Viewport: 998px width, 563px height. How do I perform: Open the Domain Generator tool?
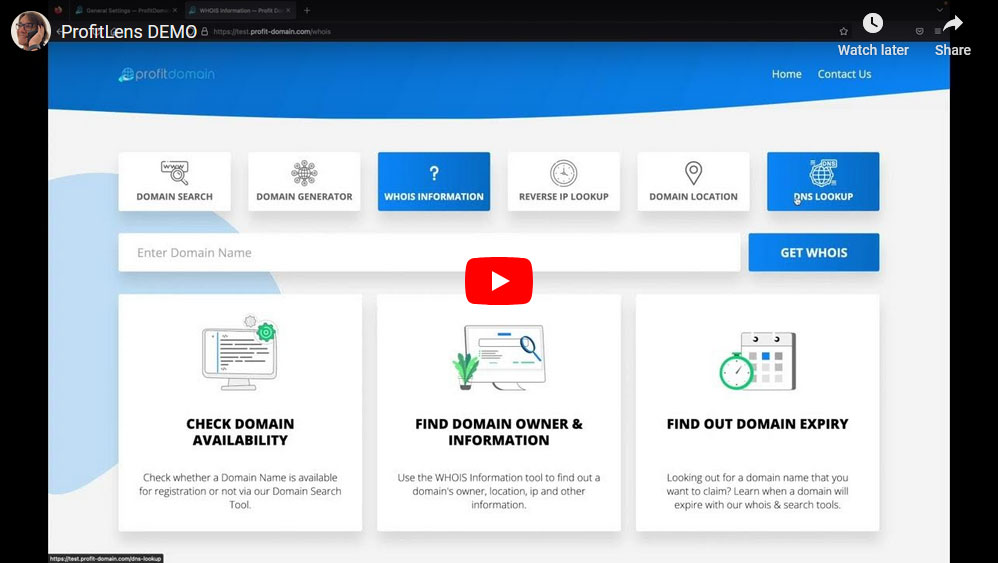pos(304,182)
